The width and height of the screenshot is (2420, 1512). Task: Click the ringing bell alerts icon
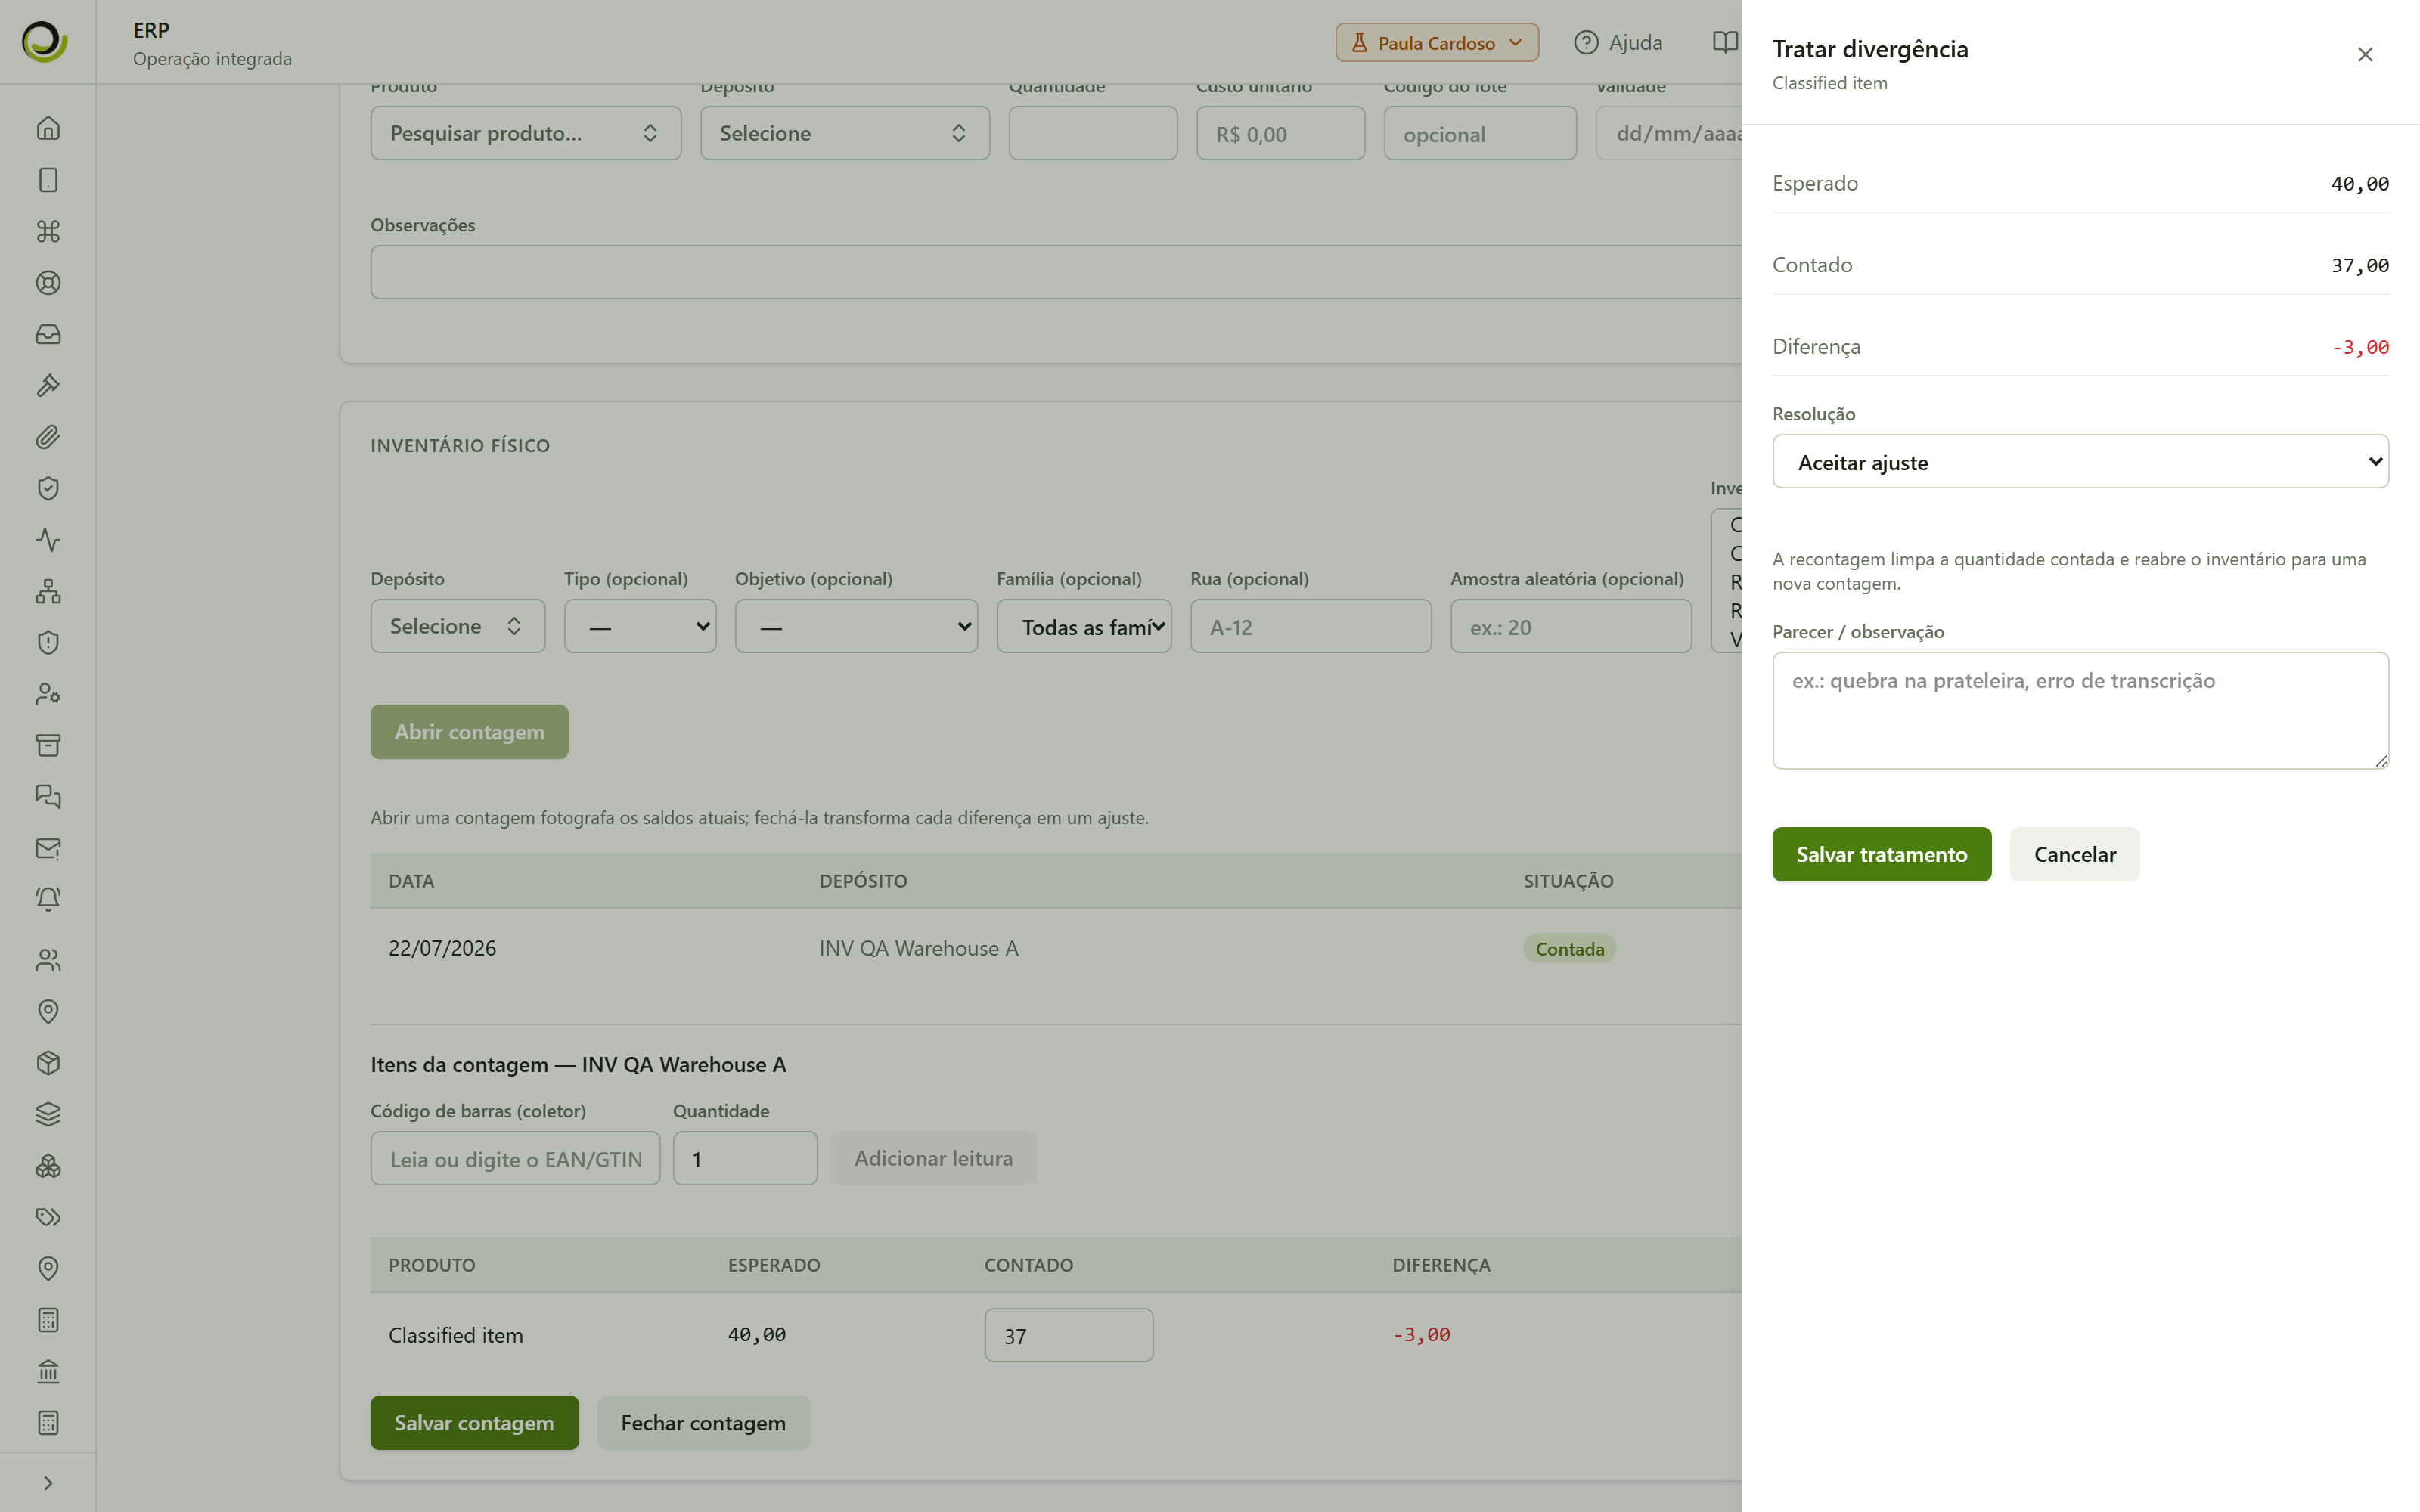pos(48,899)
